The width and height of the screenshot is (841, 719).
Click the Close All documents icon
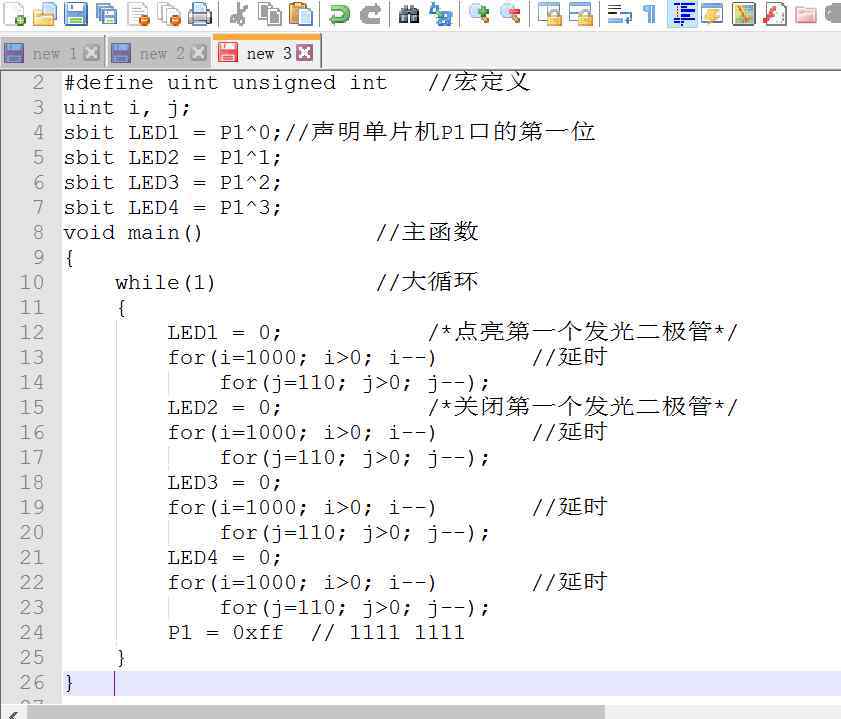pos(170,13)
